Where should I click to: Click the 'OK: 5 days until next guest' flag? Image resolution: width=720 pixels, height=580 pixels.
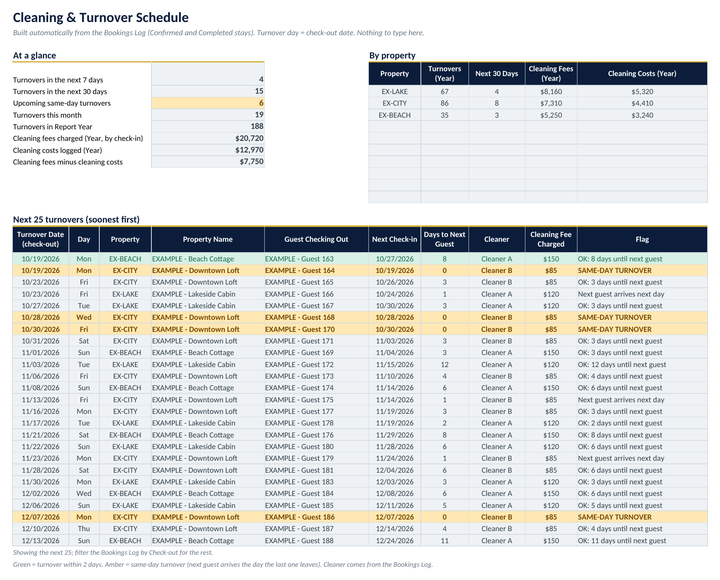[642, 506]
